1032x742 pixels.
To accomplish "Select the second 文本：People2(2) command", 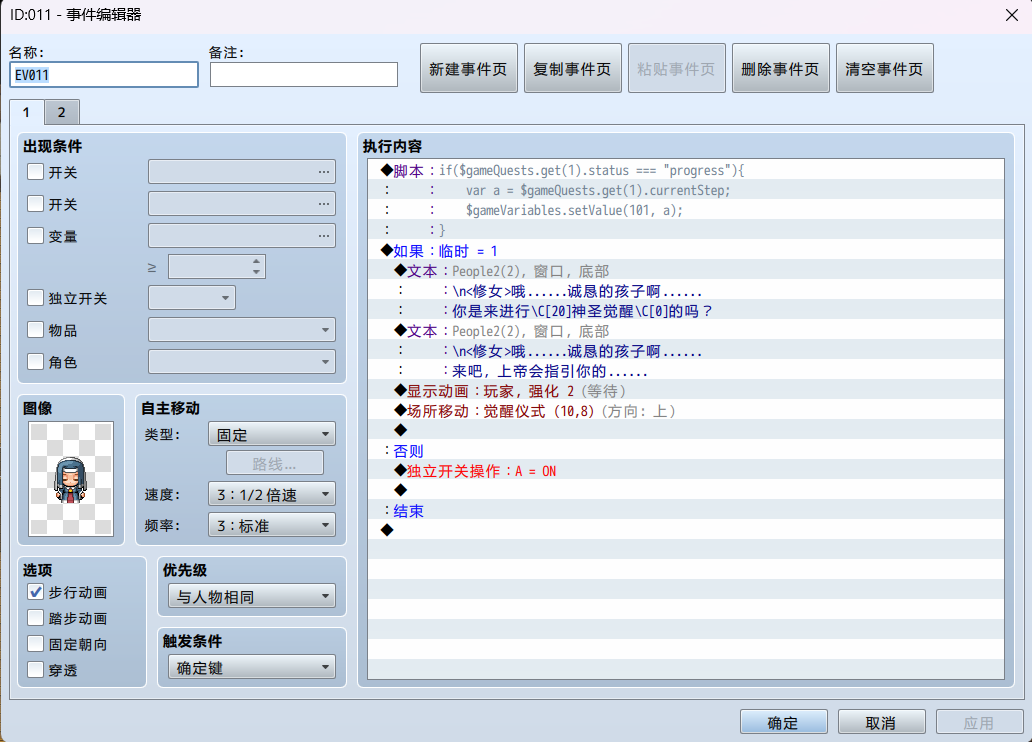I will coord(686,331).
